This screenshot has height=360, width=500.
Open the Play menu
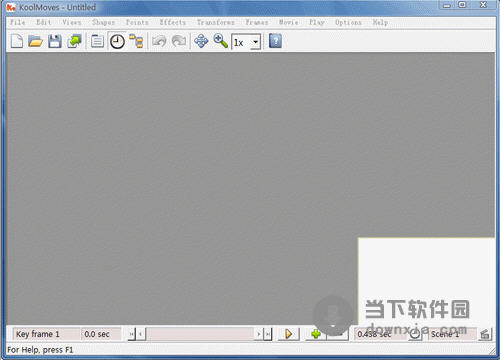pyautogui.click(x=317, y=22)
